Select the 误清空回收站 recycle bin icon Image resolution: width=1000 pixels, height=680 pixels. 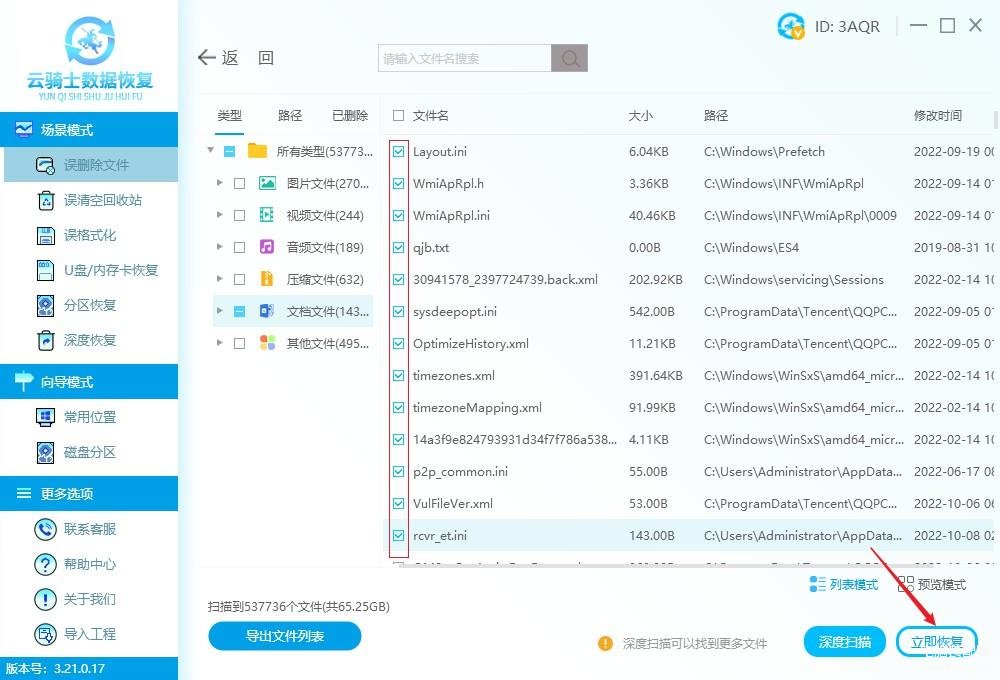click(46, 200)
